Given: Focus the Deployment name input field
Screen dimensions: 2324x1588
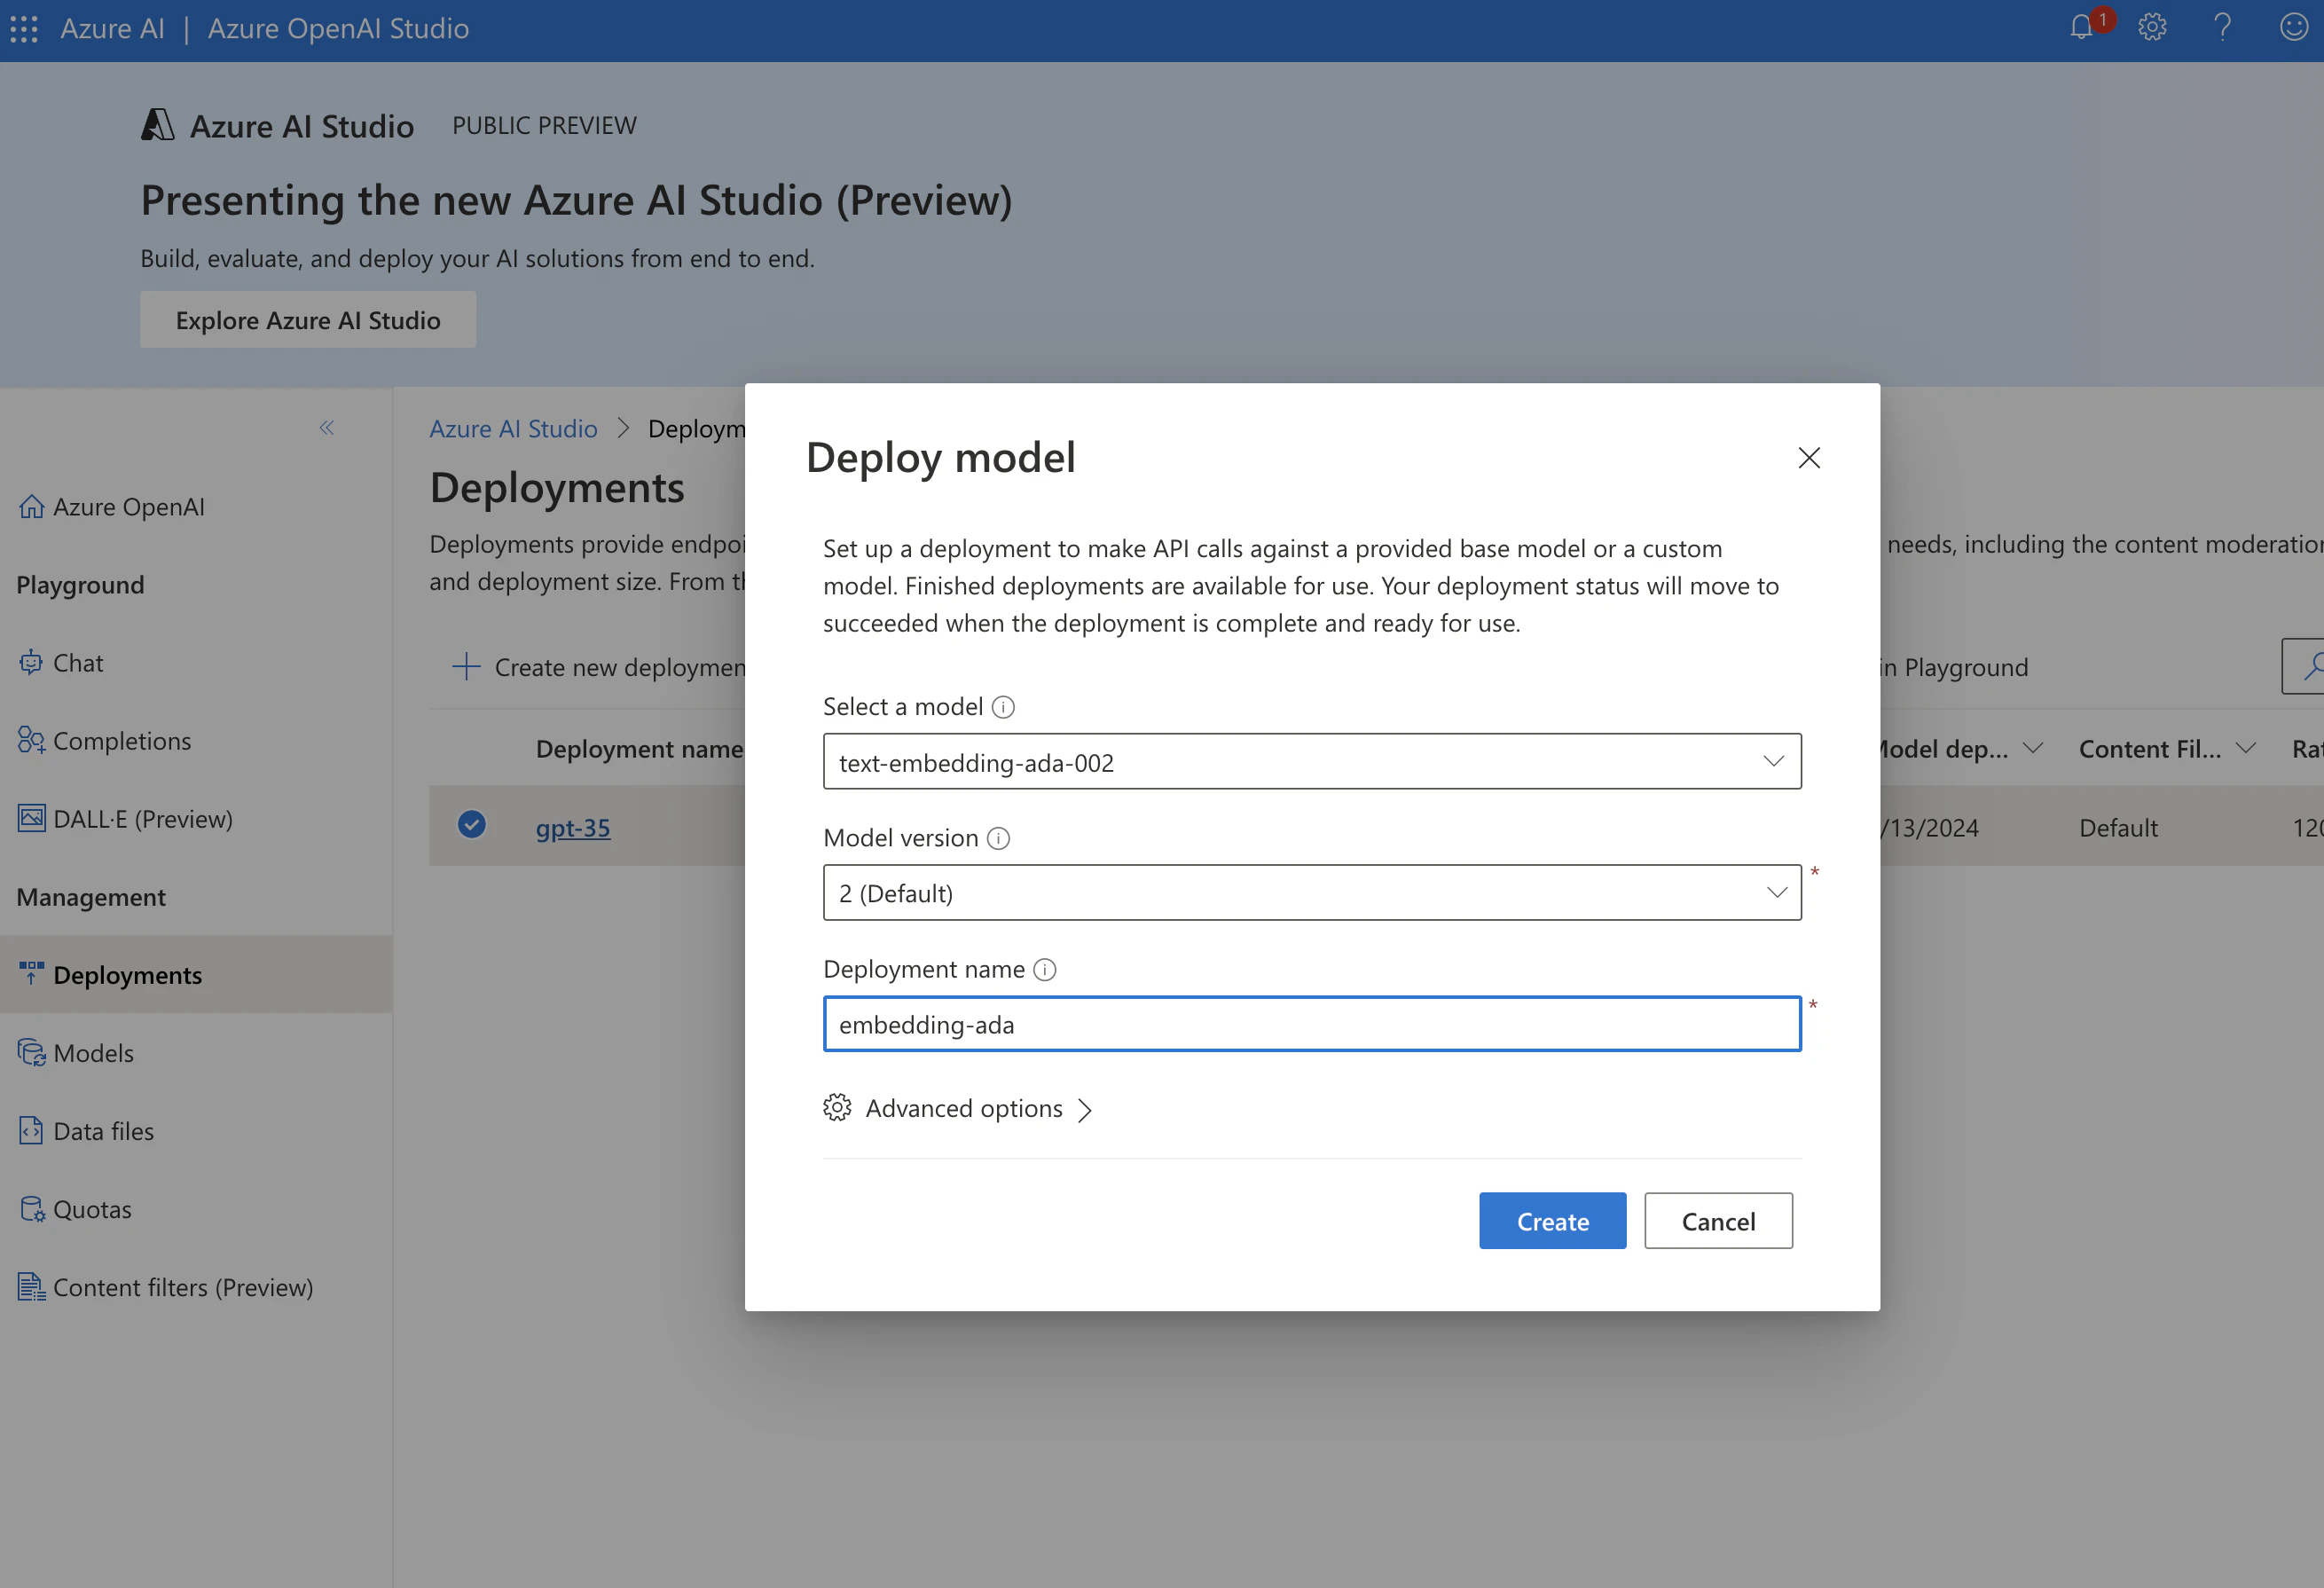Looking at the screenshot, I should (1312, 1024).
